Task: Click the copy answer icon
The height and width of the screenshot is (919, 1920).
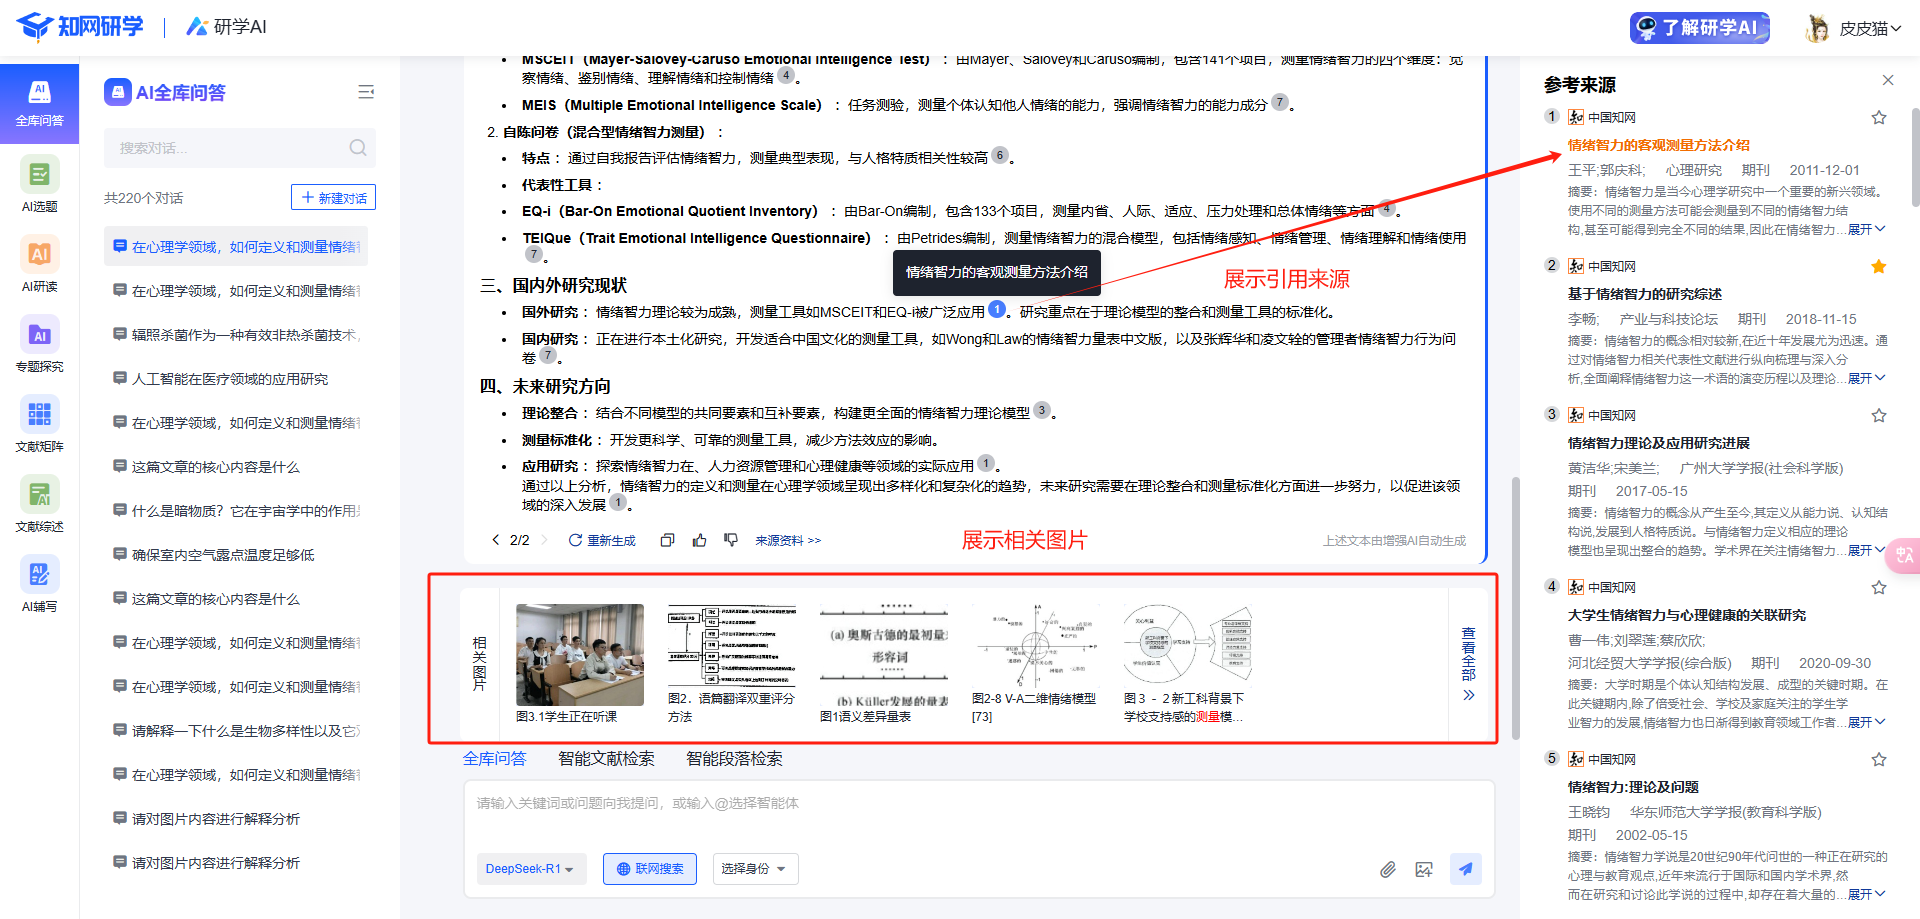Action: [667, 540]
